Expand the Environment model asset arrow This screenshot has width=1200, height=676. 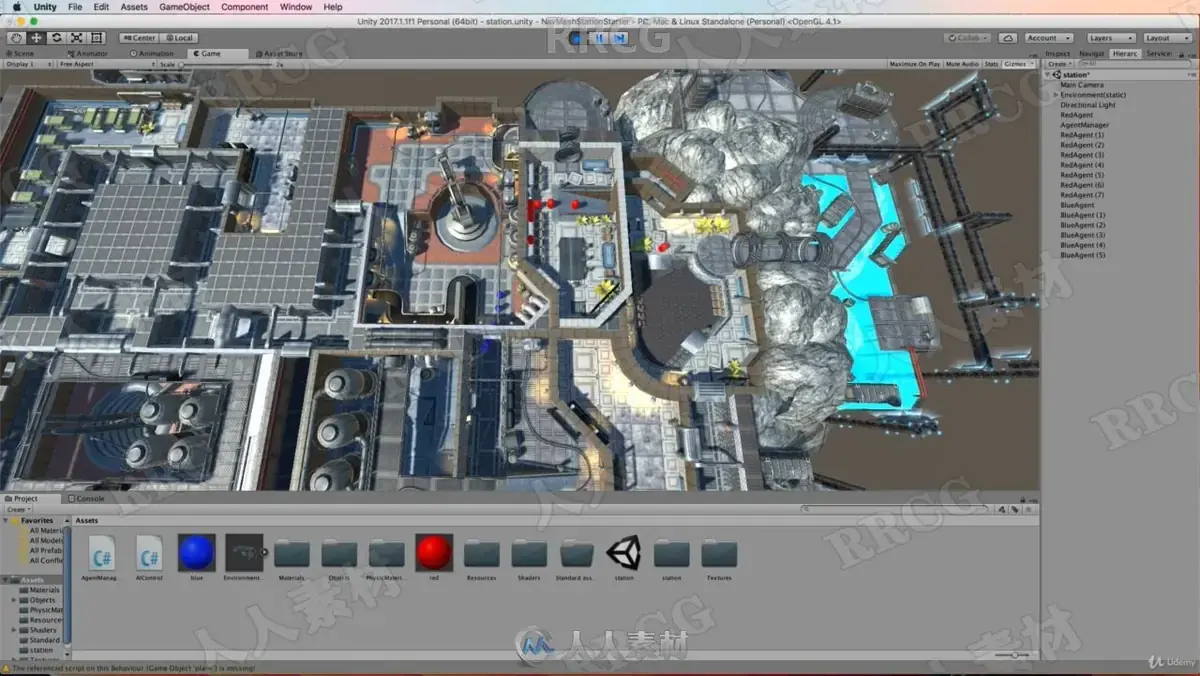pos(265,551)
